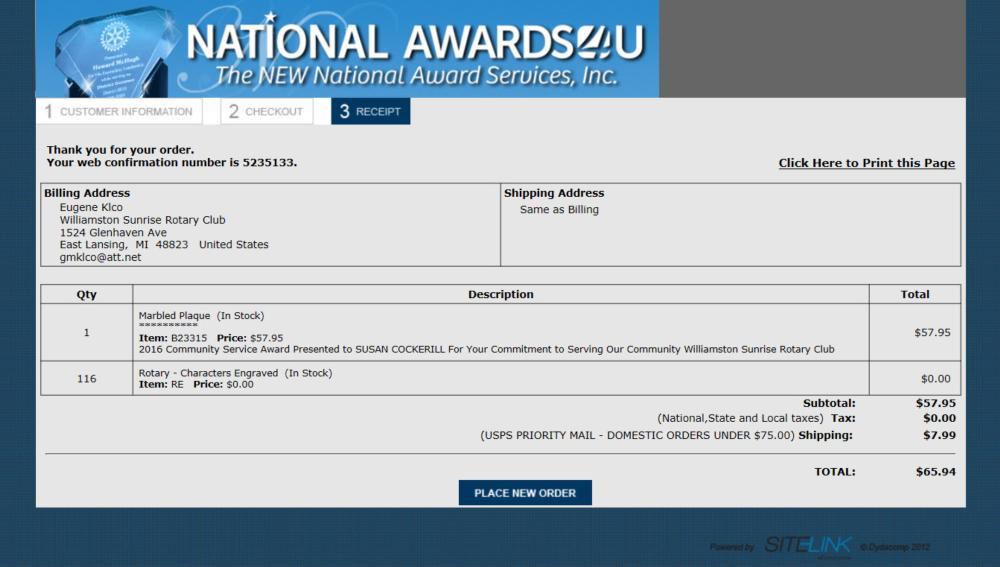Click the National Awards4U banner logo

pyautogui.click(x=348, y=49)
